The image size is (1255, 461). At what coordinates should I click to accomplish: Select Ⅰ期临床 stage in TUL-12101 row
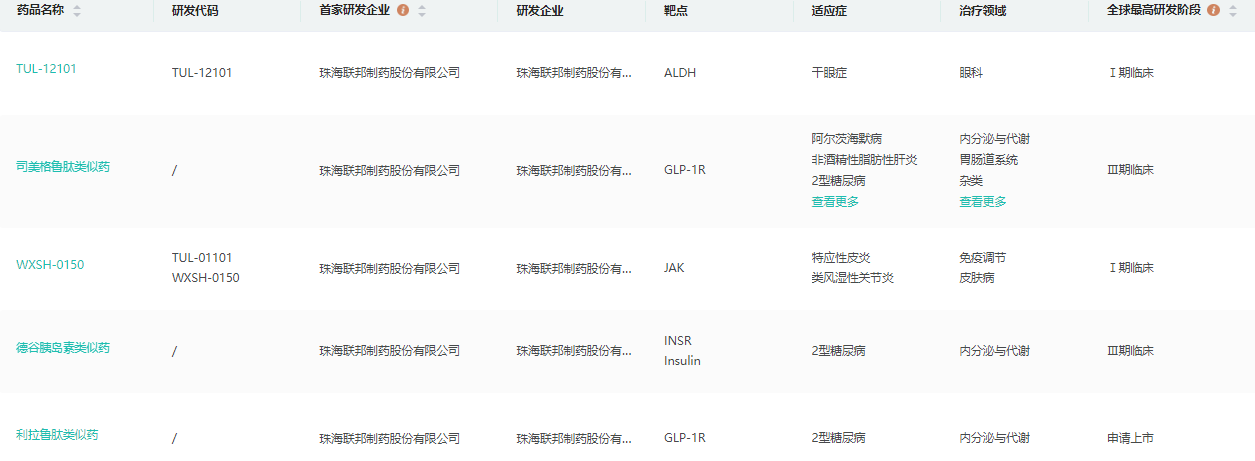[1131, 73]
